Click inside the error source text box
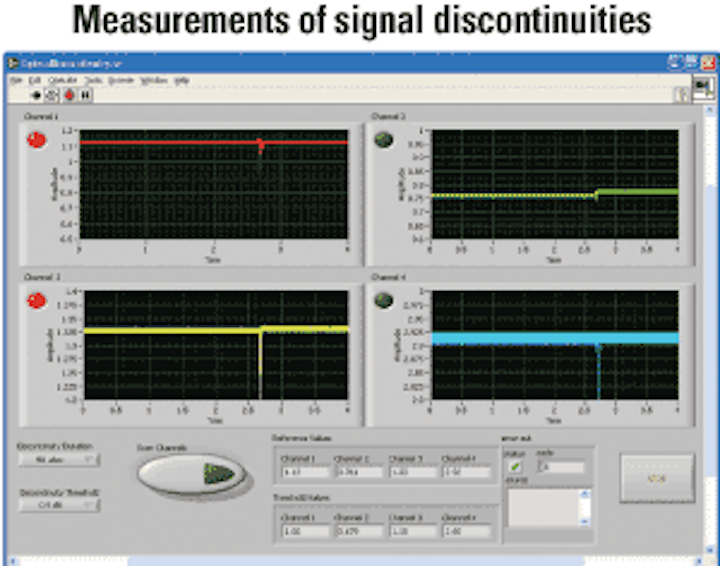 point(544,507)
